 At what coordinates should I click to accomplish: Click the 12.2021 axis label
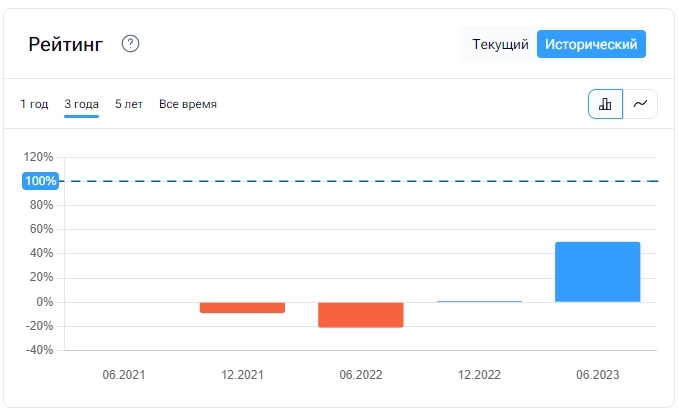click(242, 375)
